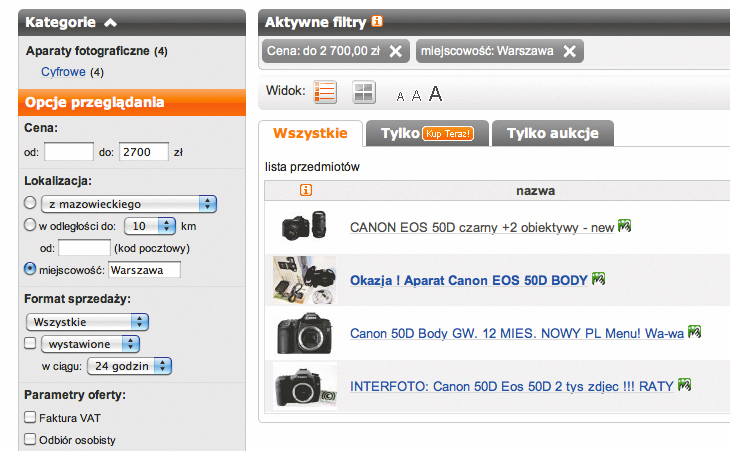Enable the 'Faktura VAT' checkbox
Viewport: 730px width, 451px height.
[30, 417]
